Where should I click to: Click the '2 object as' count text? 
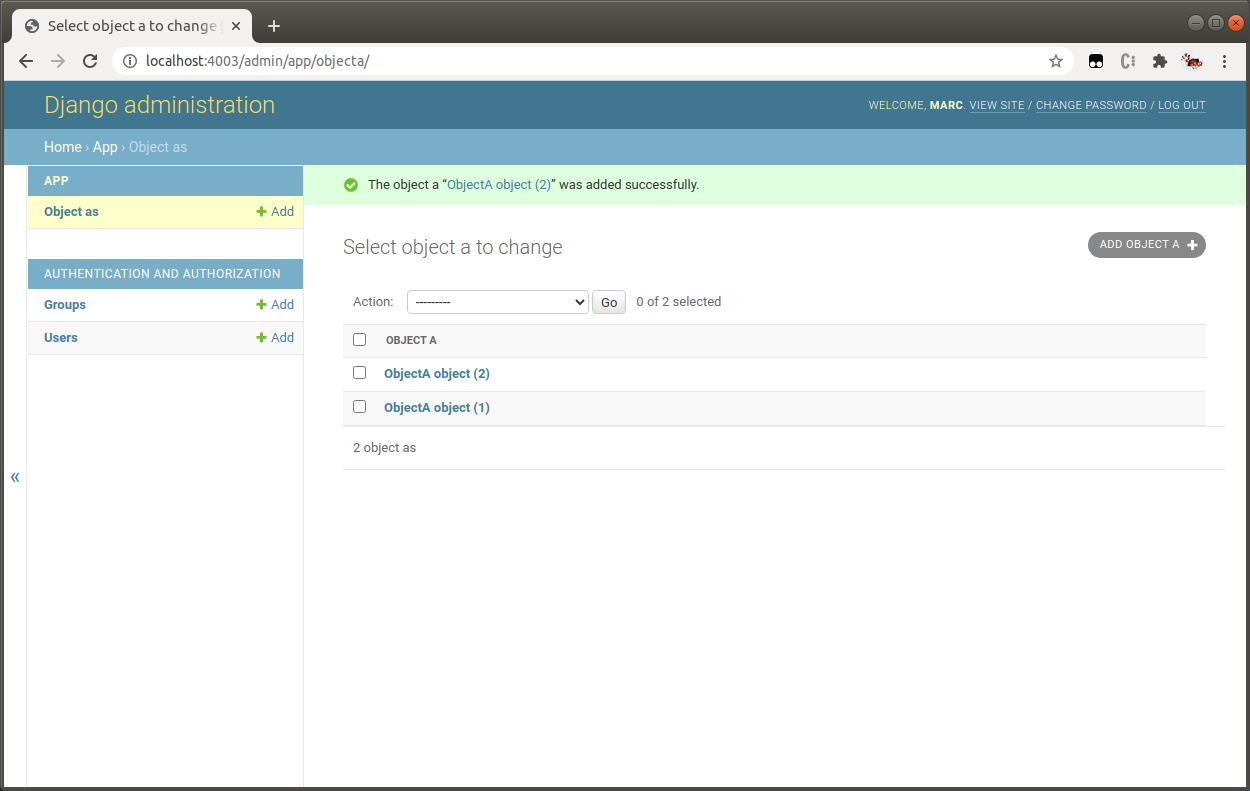coord(384,448)
